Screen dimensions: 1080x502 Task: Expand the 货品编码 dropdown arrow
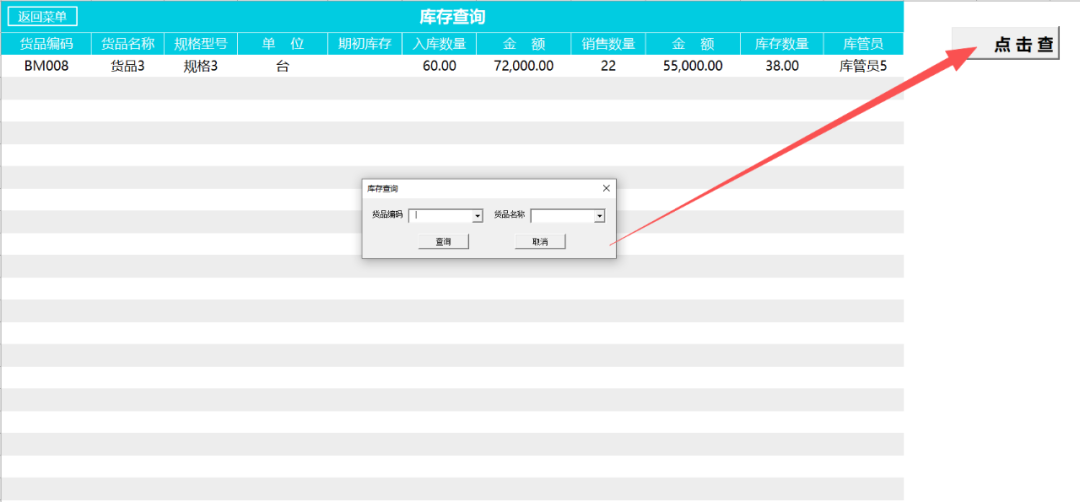click(x=477, y=215)
